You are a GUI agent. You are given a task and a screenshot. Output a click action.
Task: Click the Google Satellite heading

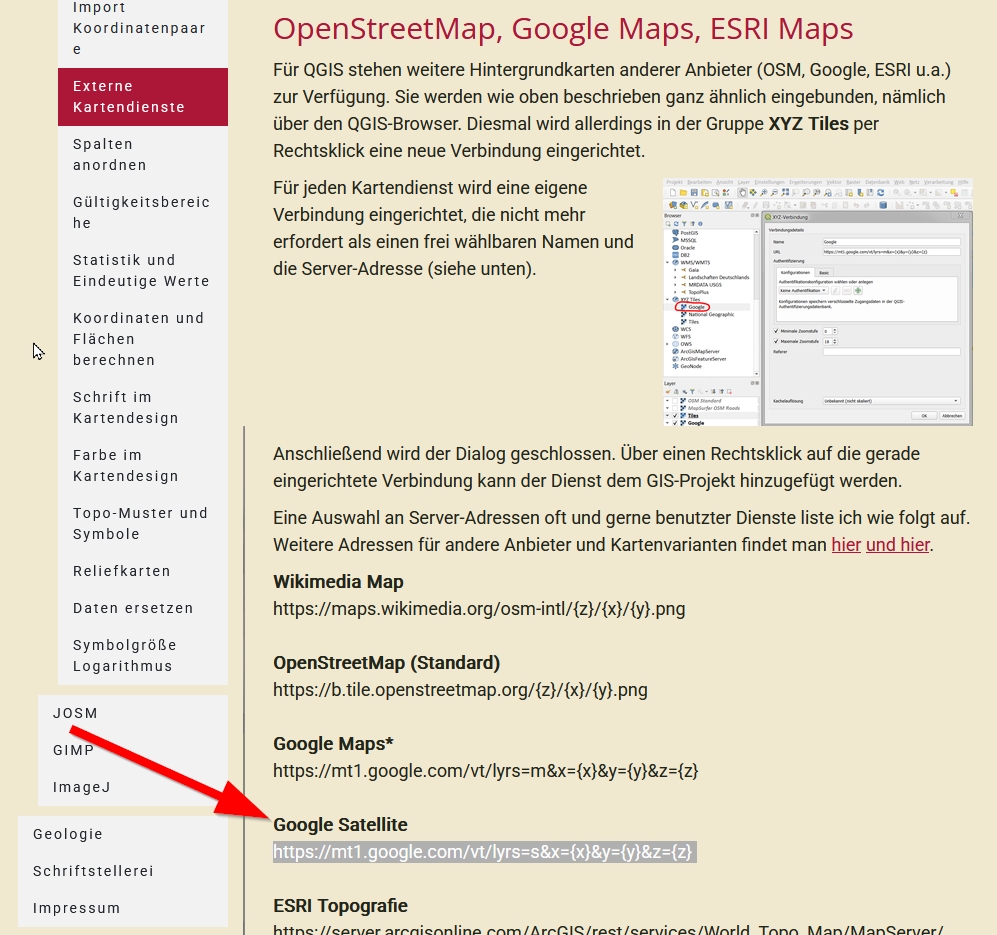pos(340,825)
